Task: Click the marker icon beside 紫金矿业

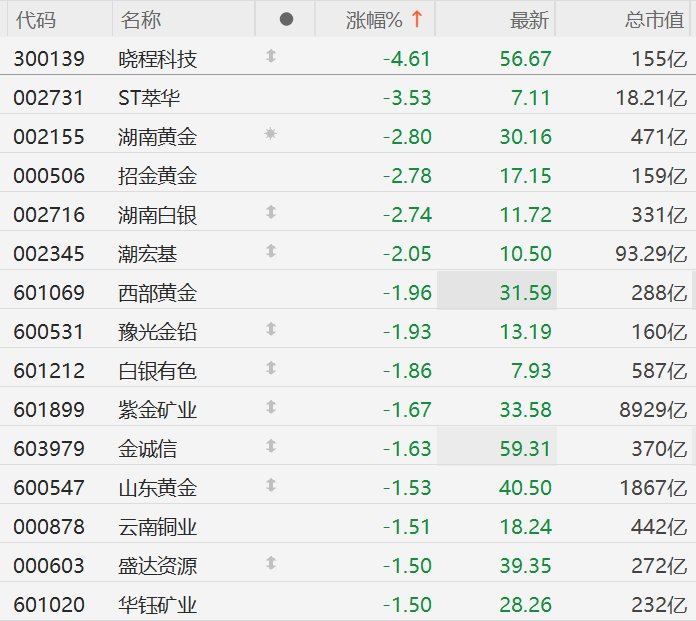Action: pyautogui.click(x=270, y=408)
